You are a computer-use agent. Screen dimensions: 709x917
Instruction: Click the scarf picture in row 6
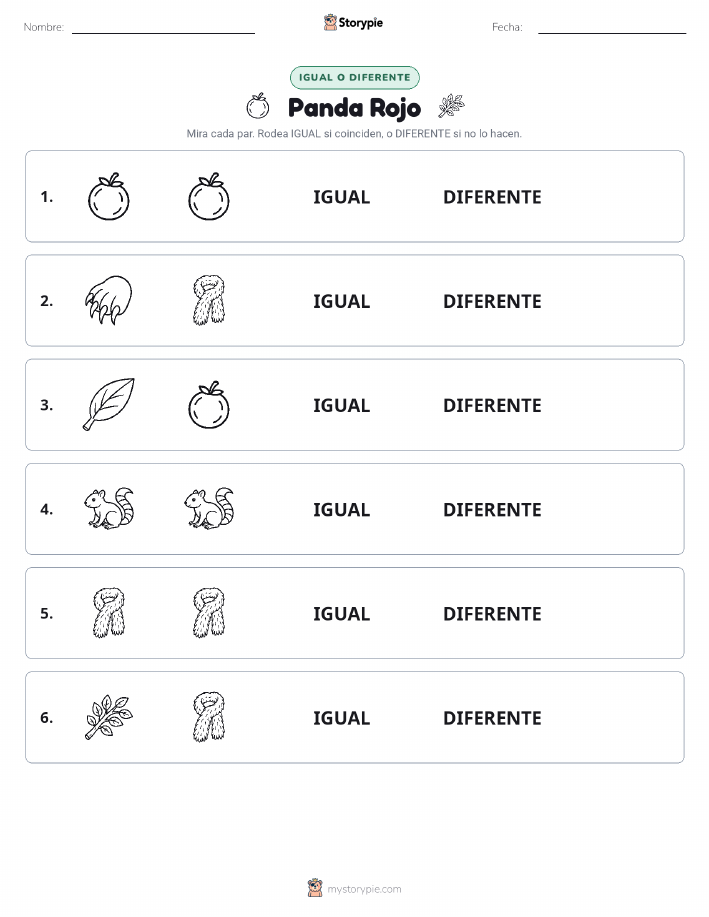(x=209, y=717)
